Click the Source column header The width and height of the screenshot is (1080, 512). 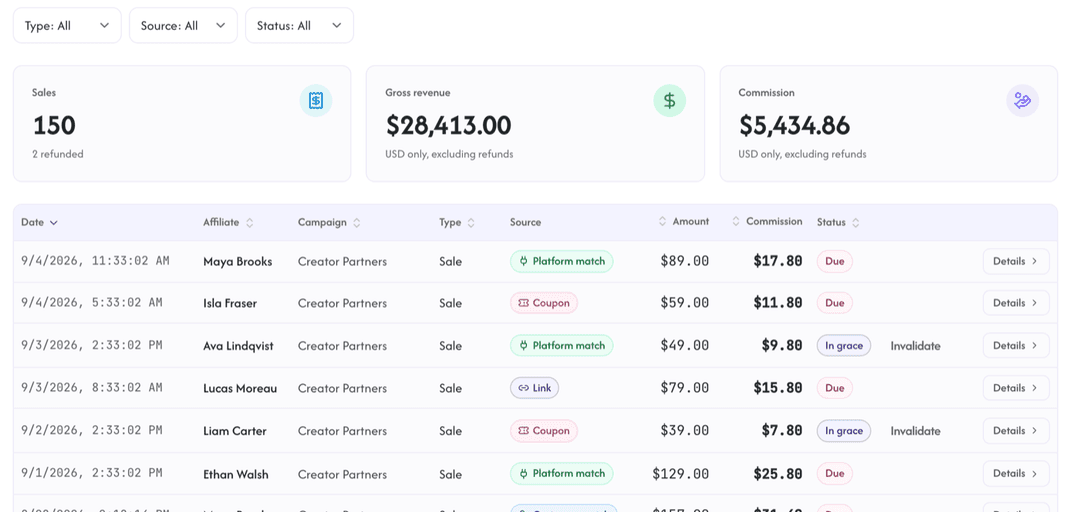526,222
